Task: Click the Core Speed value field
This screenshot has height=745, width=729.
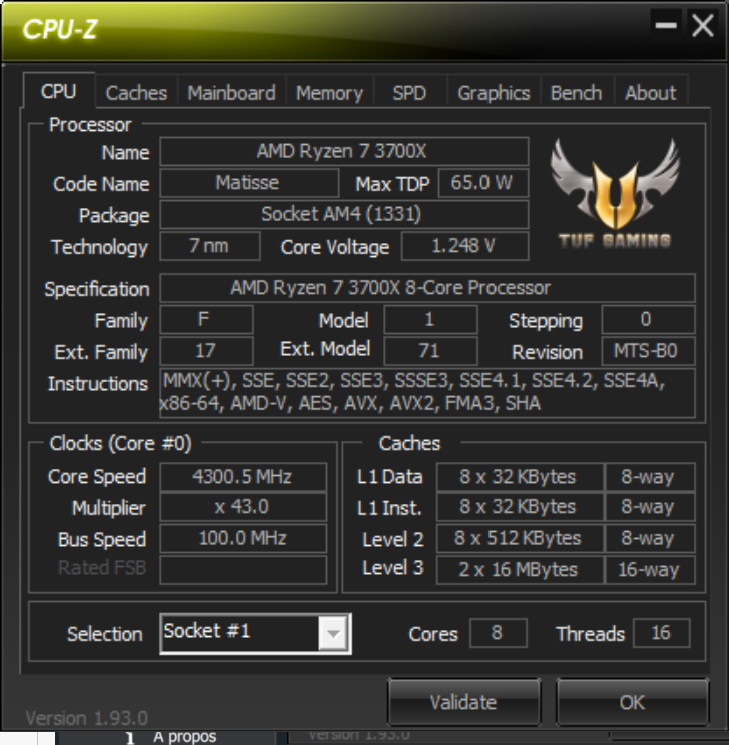Action: click(x=243, y=477)
